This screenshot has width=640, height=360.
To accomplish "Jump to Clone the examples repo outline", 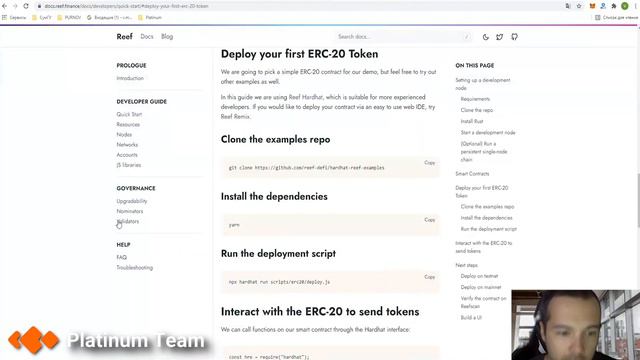I will [488, 207].
